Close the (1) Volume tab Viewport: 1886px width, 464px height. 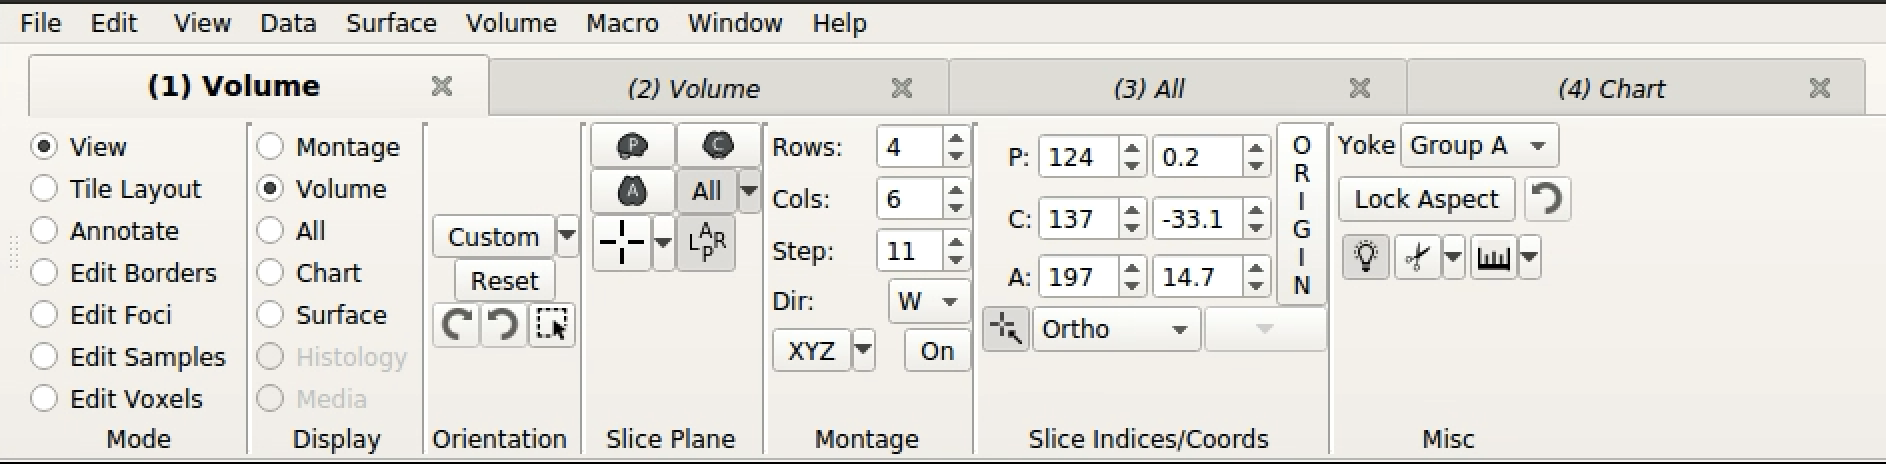tap(441, 87)
